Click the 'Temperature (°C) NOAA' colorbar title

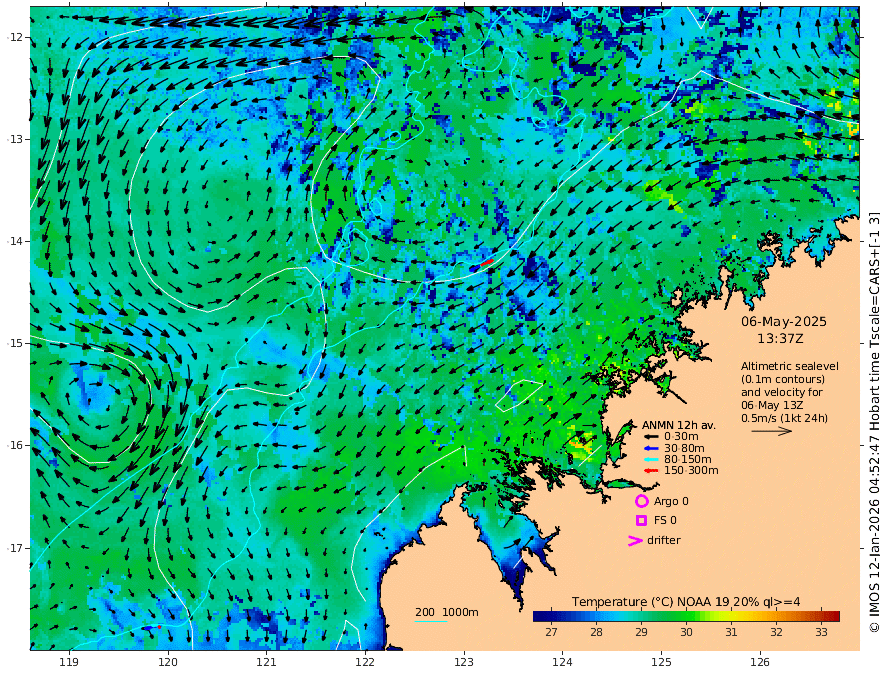click(642, 602)
